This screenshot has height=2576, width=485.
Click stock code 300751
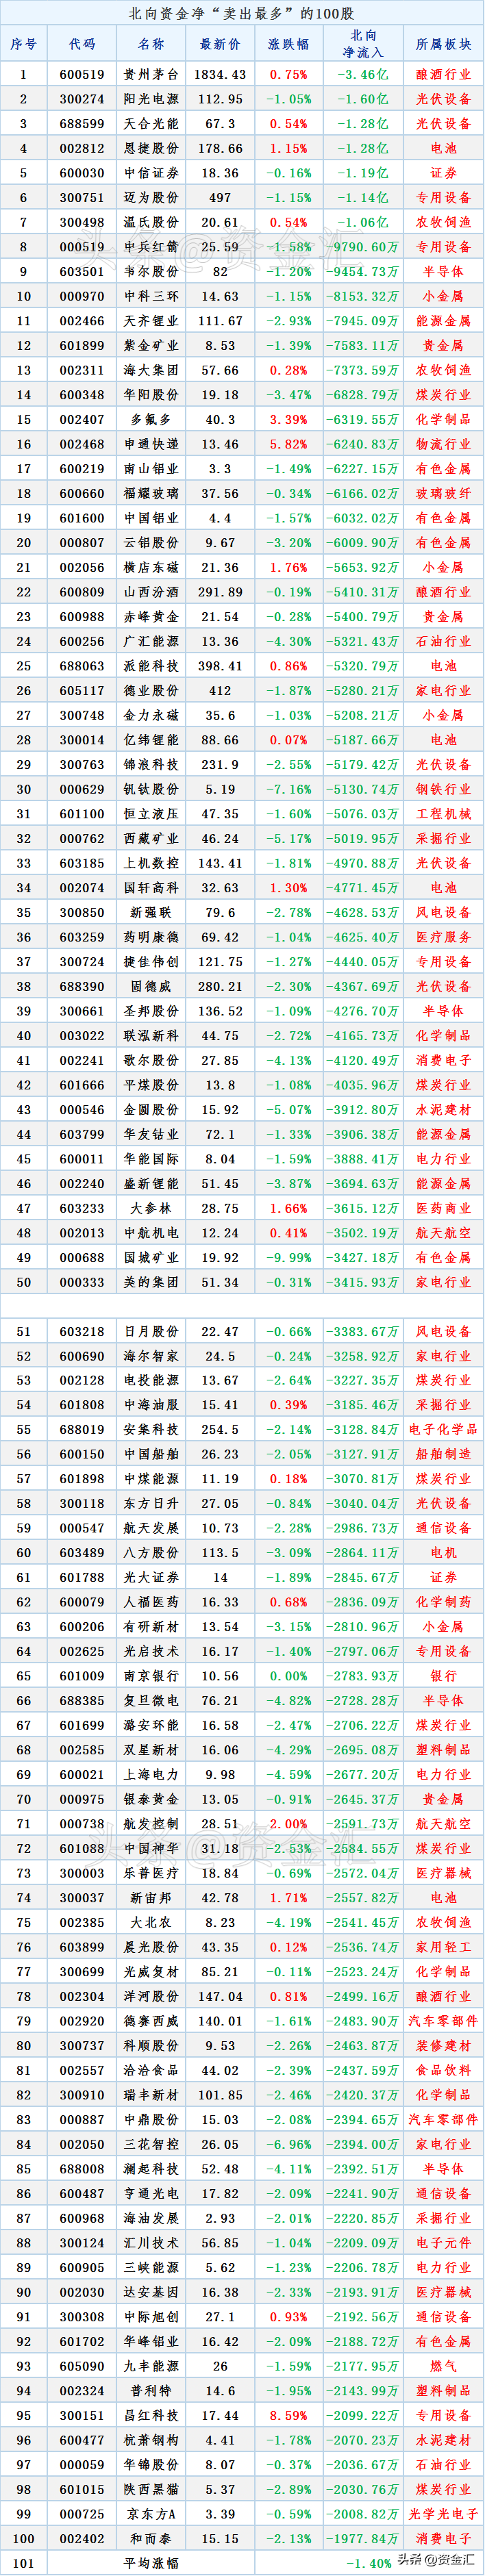click(x=82, y=197)
